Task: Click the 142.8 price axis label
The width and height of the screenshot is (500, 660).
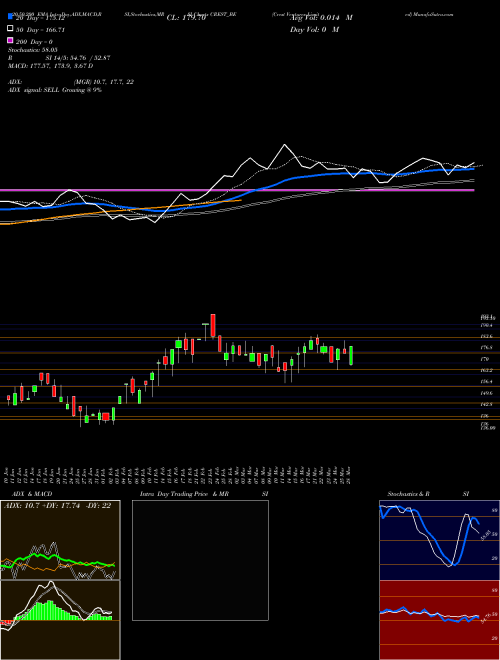Action: coord(486,405)
